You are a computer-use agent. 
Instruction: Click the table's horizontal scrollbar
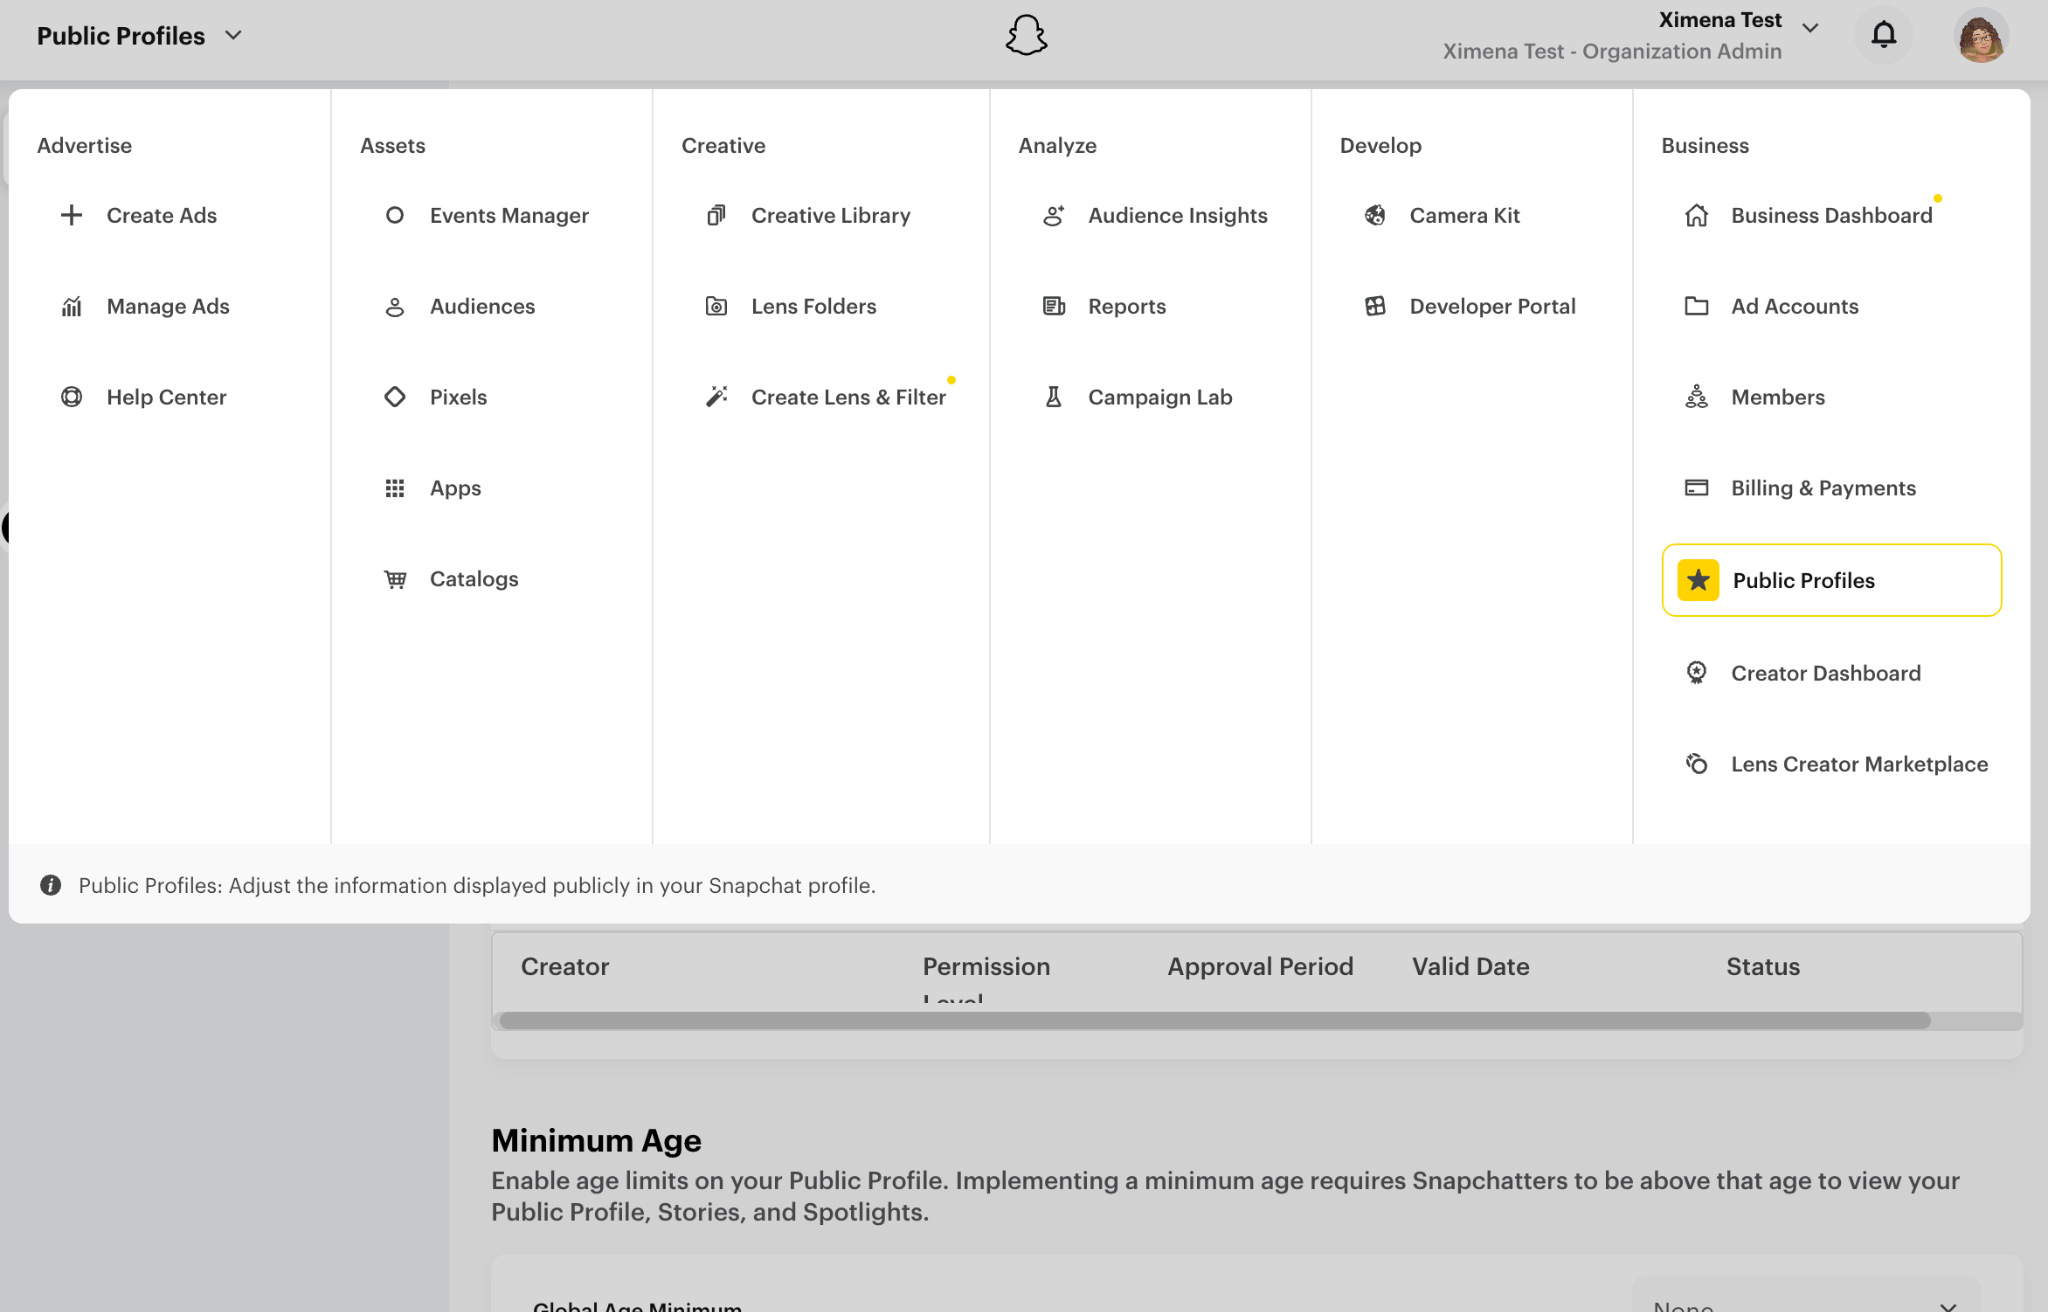click(x=1214, y=1020)
